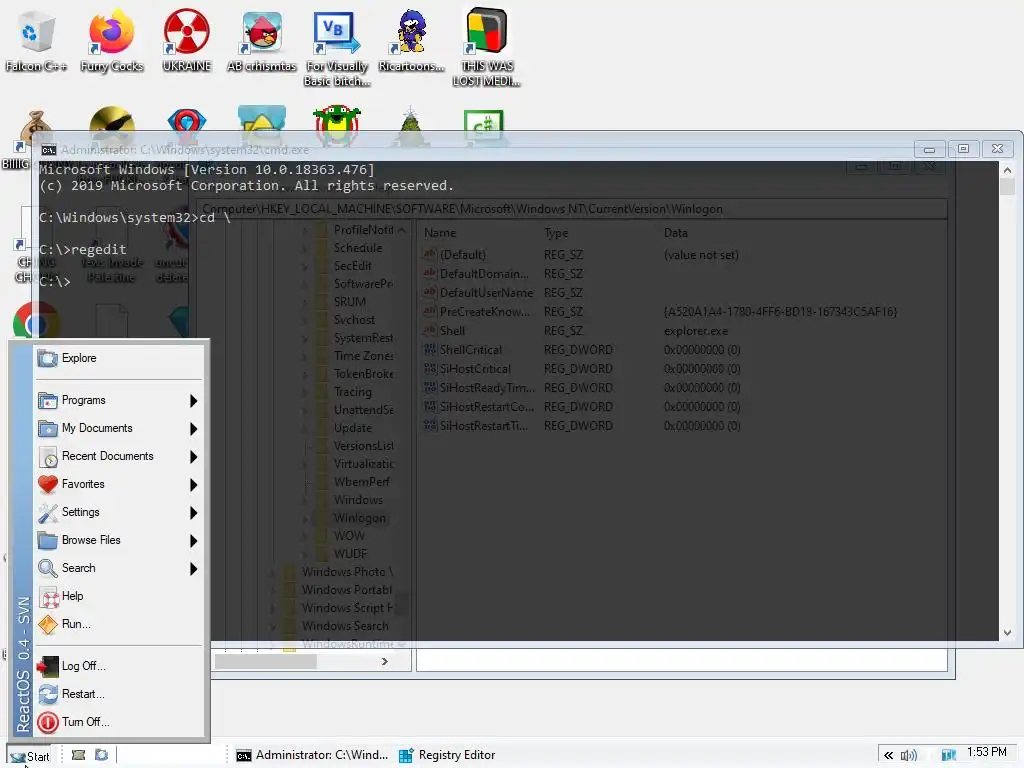Click the Start button on taskbar
Image resolution: width=1024 pixels, height=768 pixels.
[30, 756]
